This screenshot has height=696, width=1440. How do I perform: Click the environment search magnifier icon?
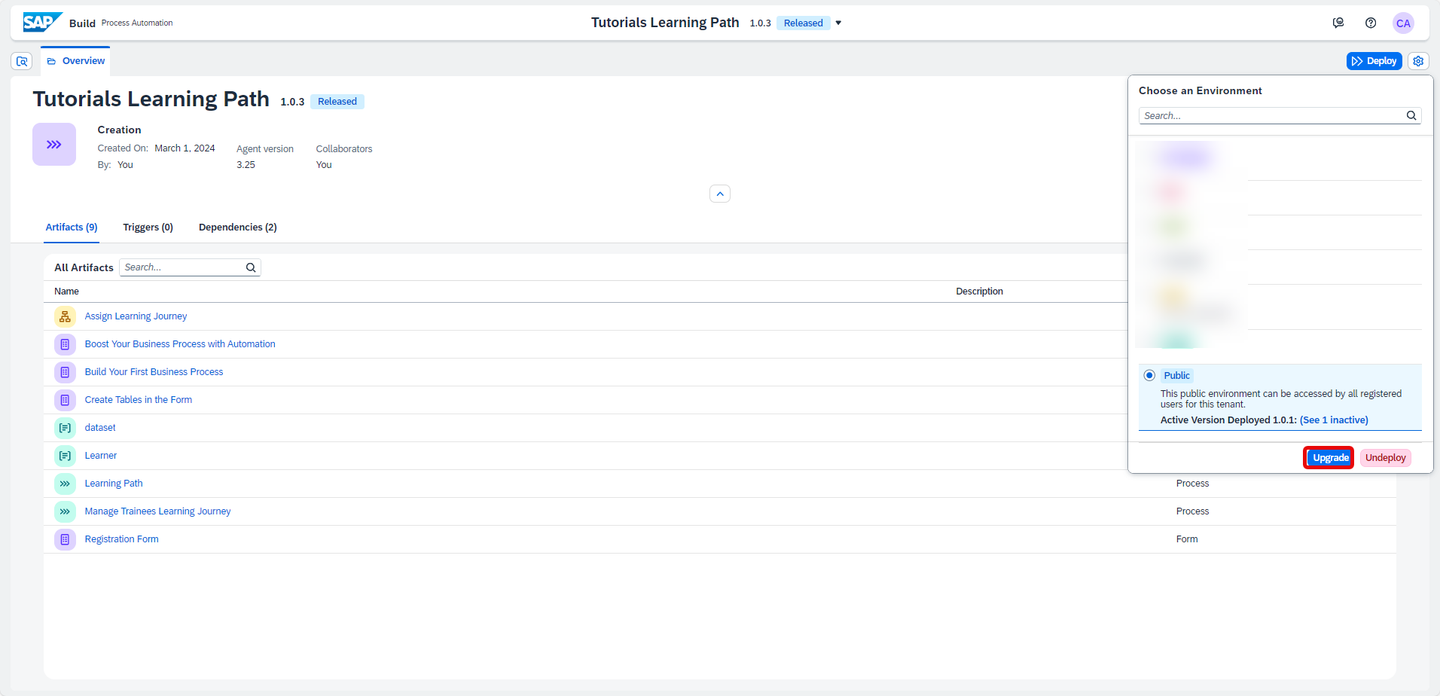(1411, 116)
